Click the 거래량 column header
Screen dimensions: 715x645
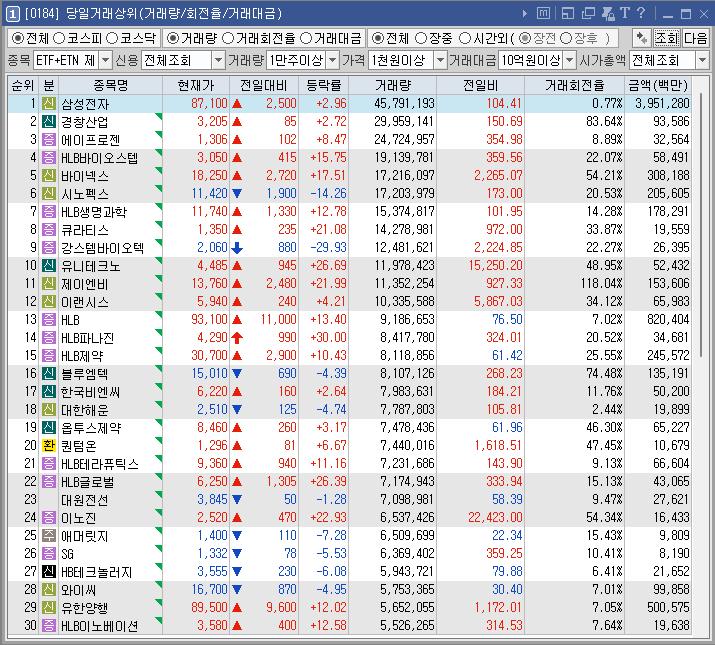point(393,85)
